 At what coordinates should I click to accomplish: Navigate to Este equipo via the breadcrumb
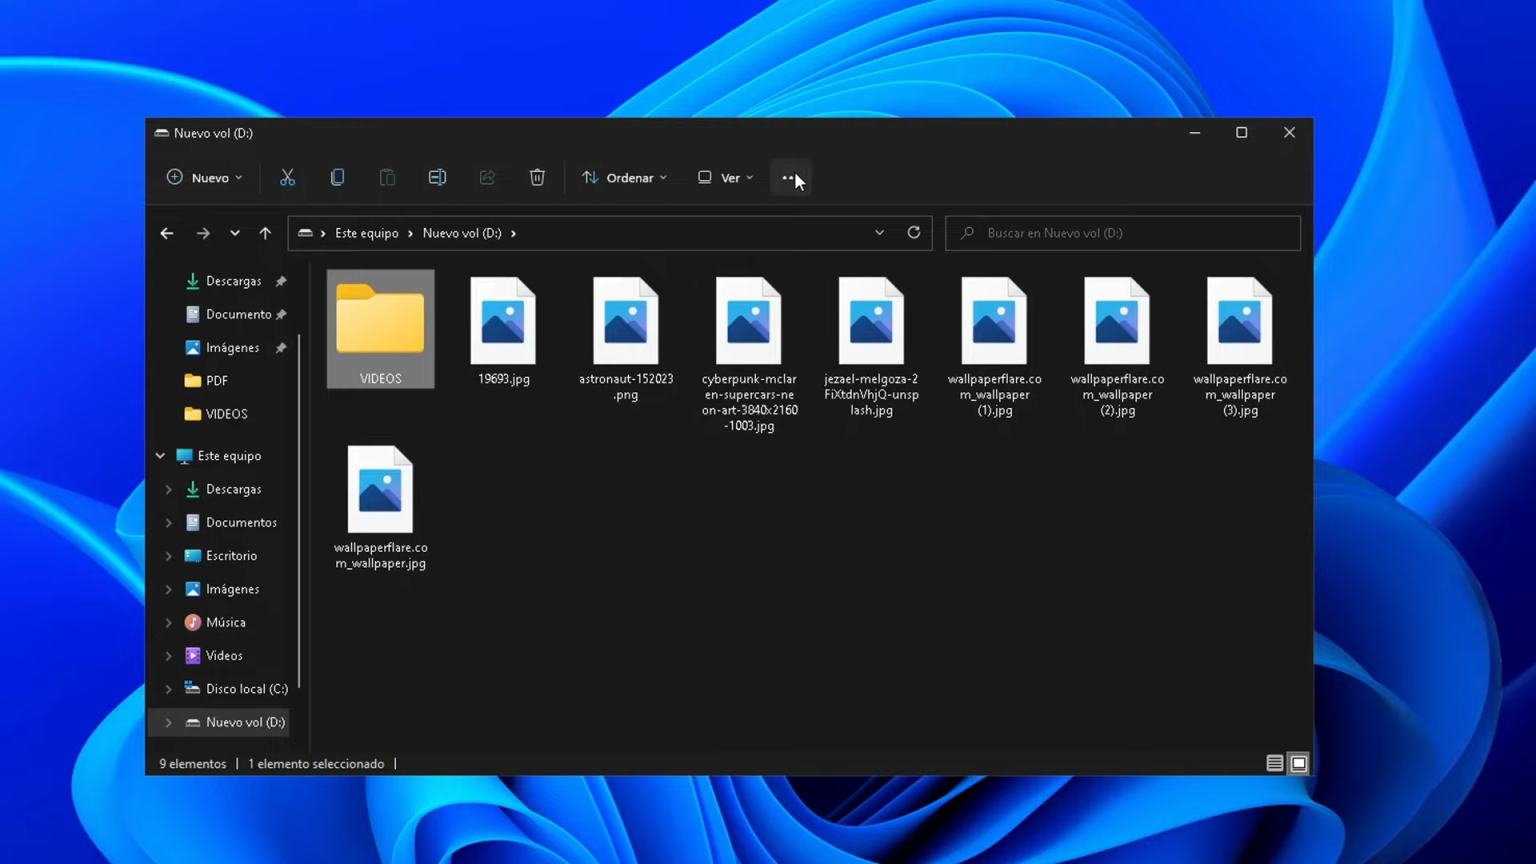coord(366,232)
